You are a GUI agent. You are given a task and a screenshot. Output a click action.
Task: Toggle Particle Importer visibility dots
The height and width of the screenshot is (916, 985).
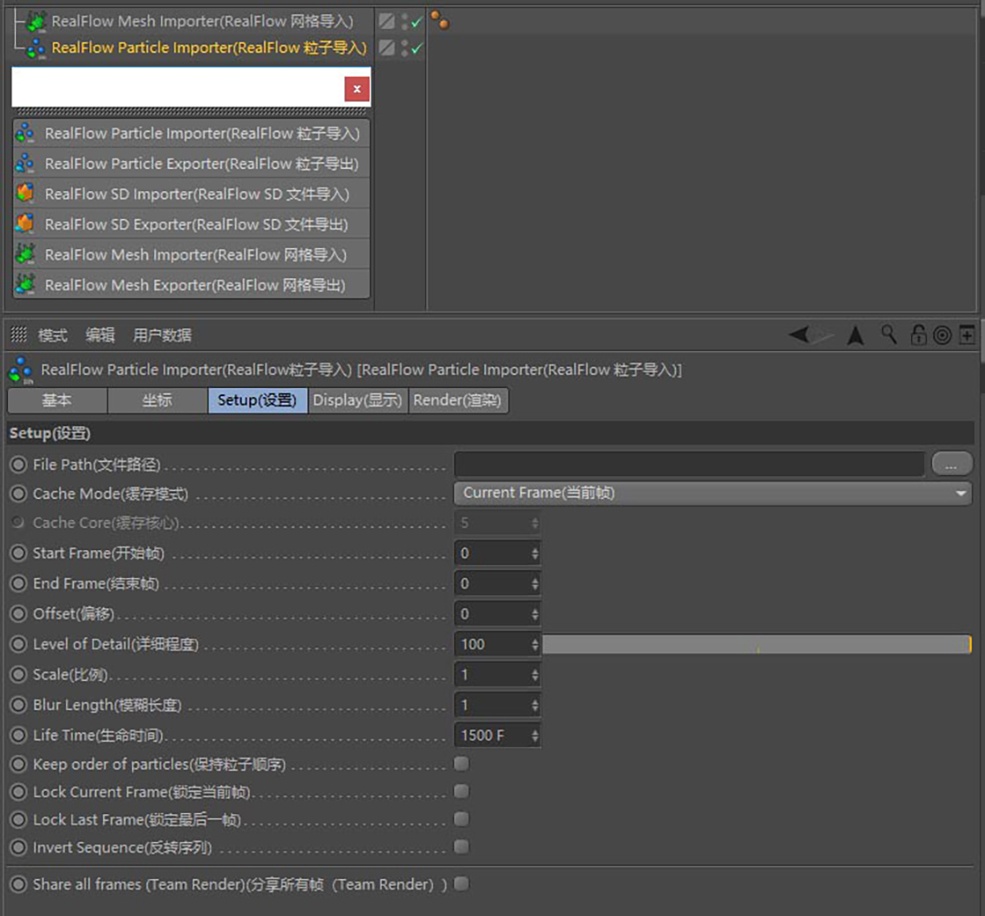[x=405, y=48]
